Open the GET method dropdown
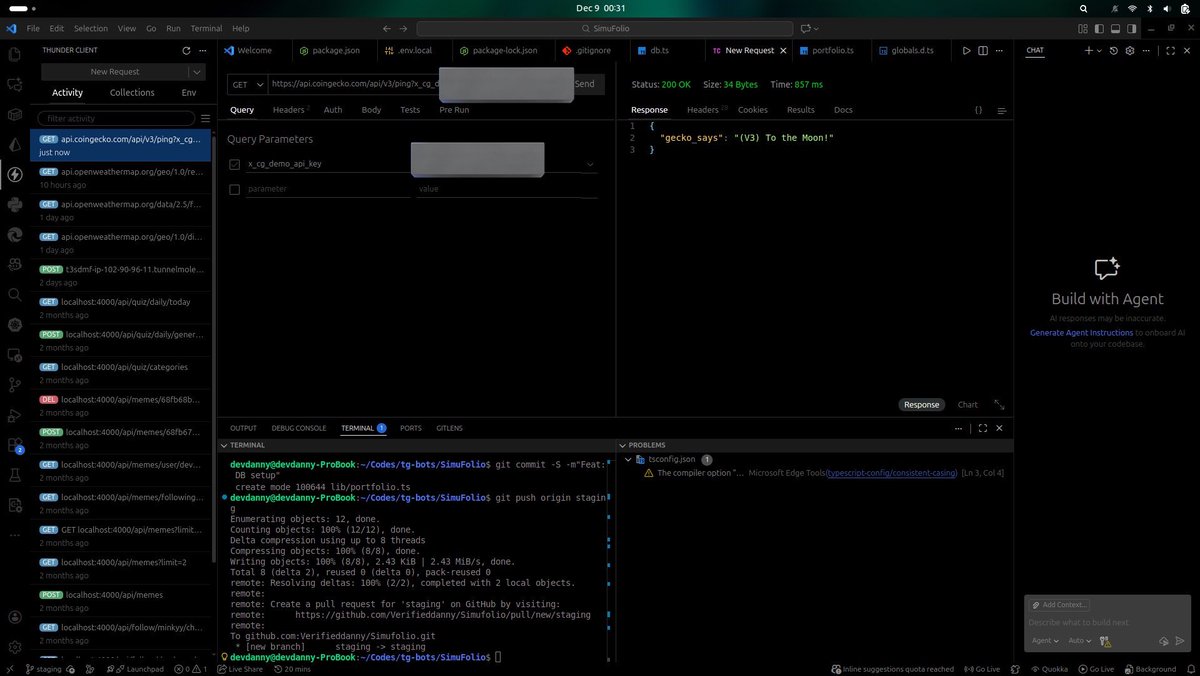 pos(247,84)
